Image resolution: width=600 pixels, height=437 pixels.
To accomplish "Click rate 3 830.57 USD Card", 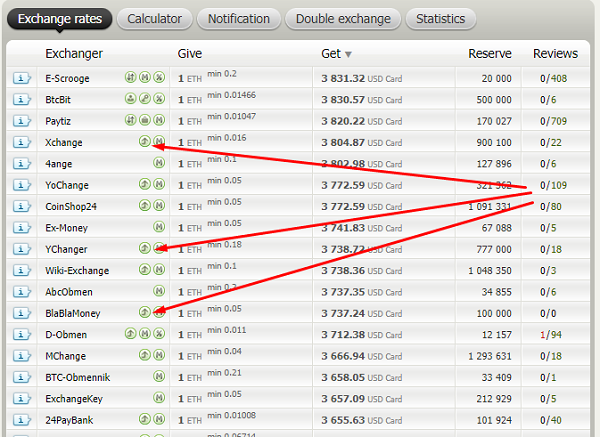I will pos(362,100).
